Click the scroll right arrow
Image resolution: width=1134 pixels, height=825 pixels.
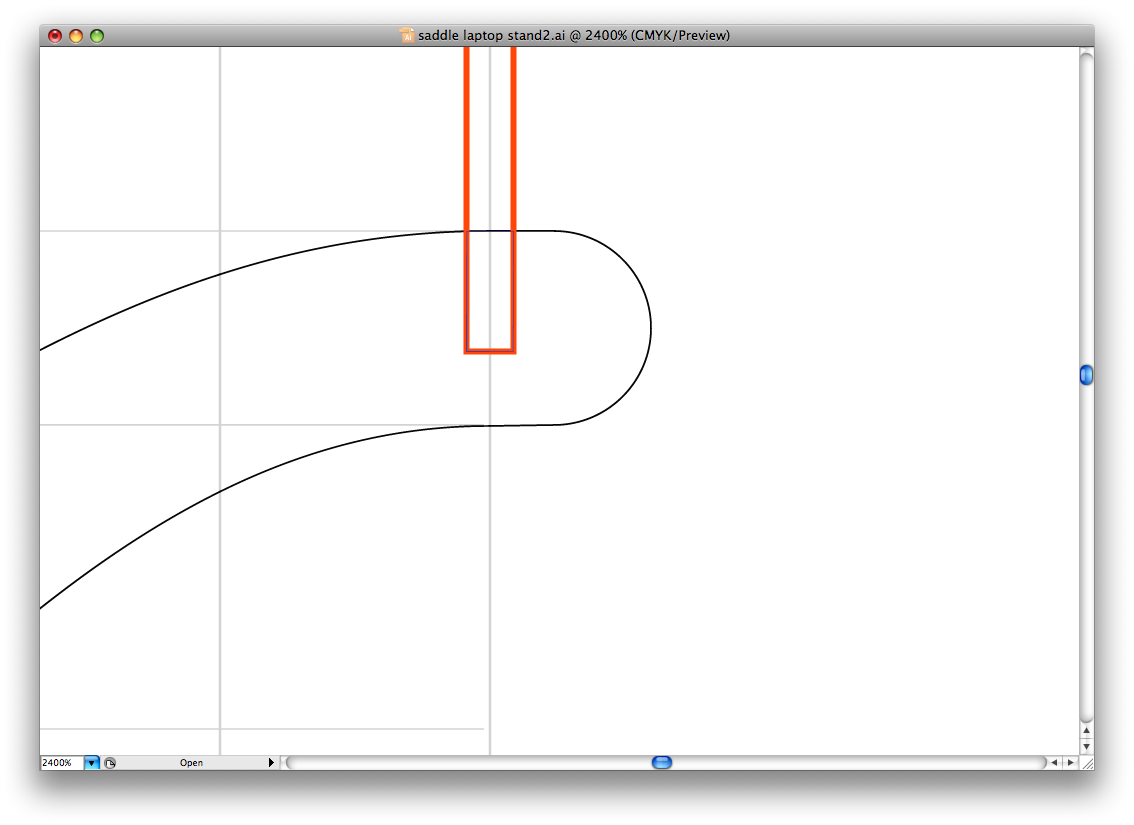pos(1070,763)
